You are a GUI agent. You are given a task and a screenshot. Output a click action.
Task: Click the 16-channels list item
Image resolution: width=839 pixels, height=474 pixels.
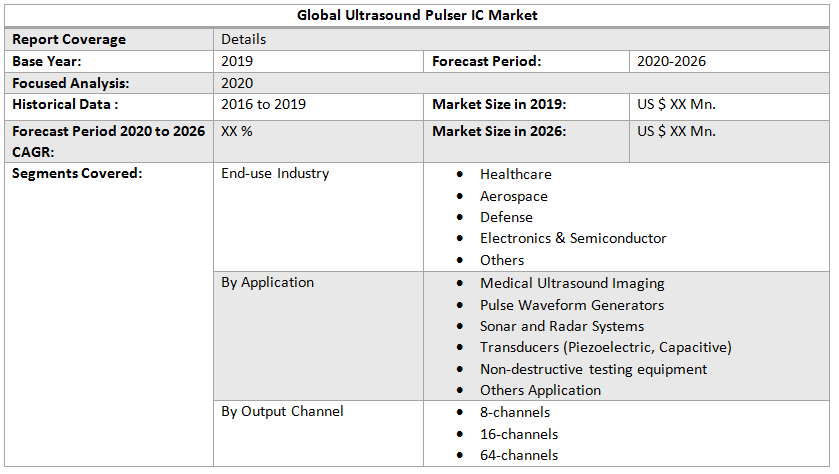click(x=518, y=434)
